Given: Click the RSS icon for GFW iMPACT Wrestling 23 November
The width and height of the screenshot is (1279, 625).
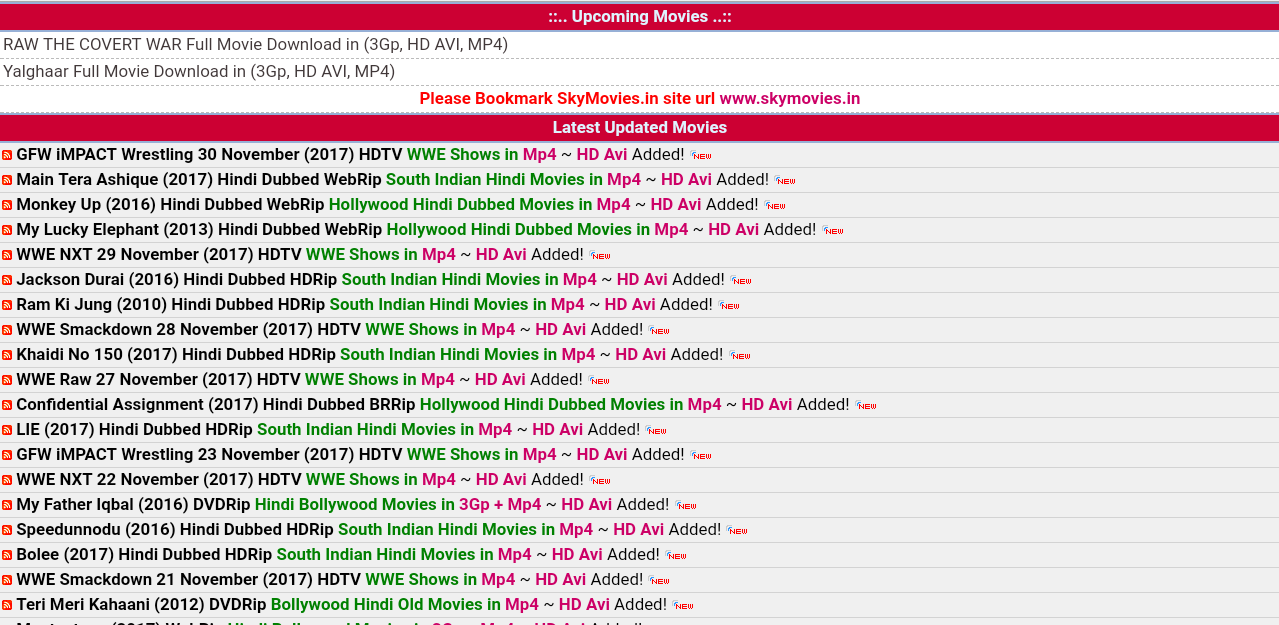Looking at the screenshot, I should click(x=7, y=455).
